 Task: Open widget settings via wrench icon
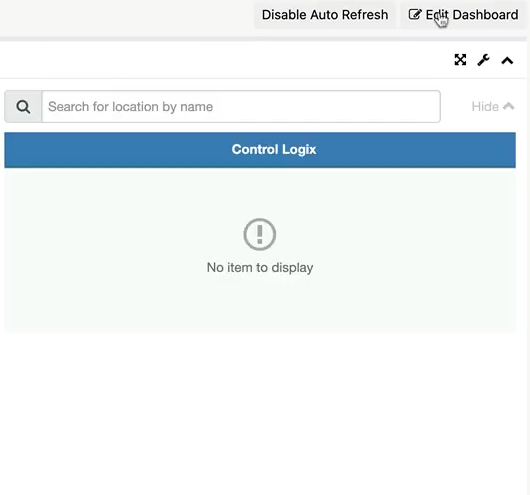[x=483, y=60]
